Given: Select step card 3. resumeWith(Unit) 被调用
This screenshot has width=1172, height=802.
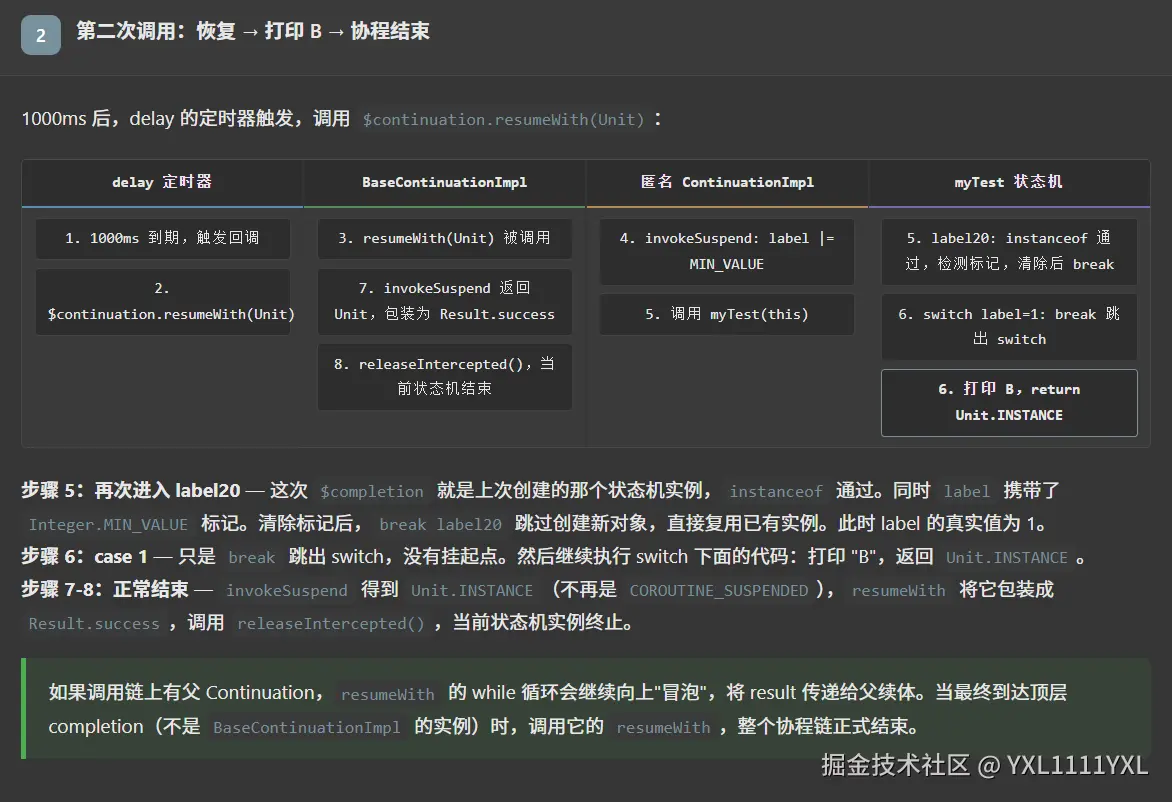Looking at the screenshot, I should (x=445, y=238).
